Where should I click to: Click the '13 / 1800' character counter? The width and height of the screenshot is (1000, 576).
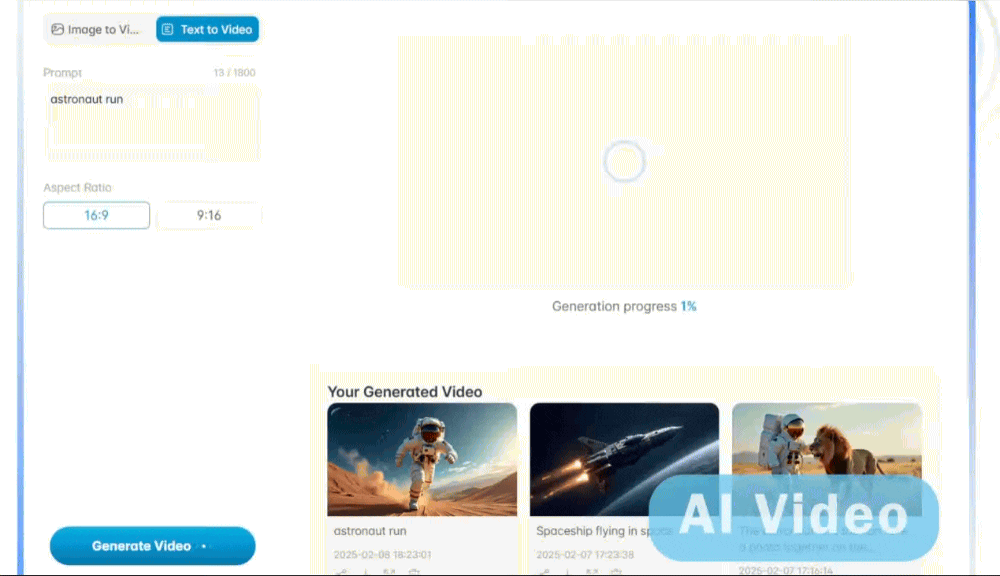coord(234,73)
